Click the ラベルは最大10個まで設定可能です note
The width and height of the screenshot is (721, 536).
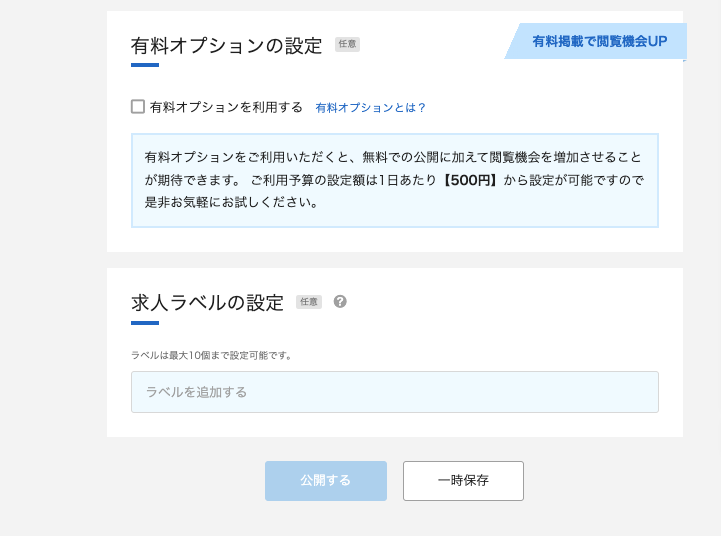[211, 355]
